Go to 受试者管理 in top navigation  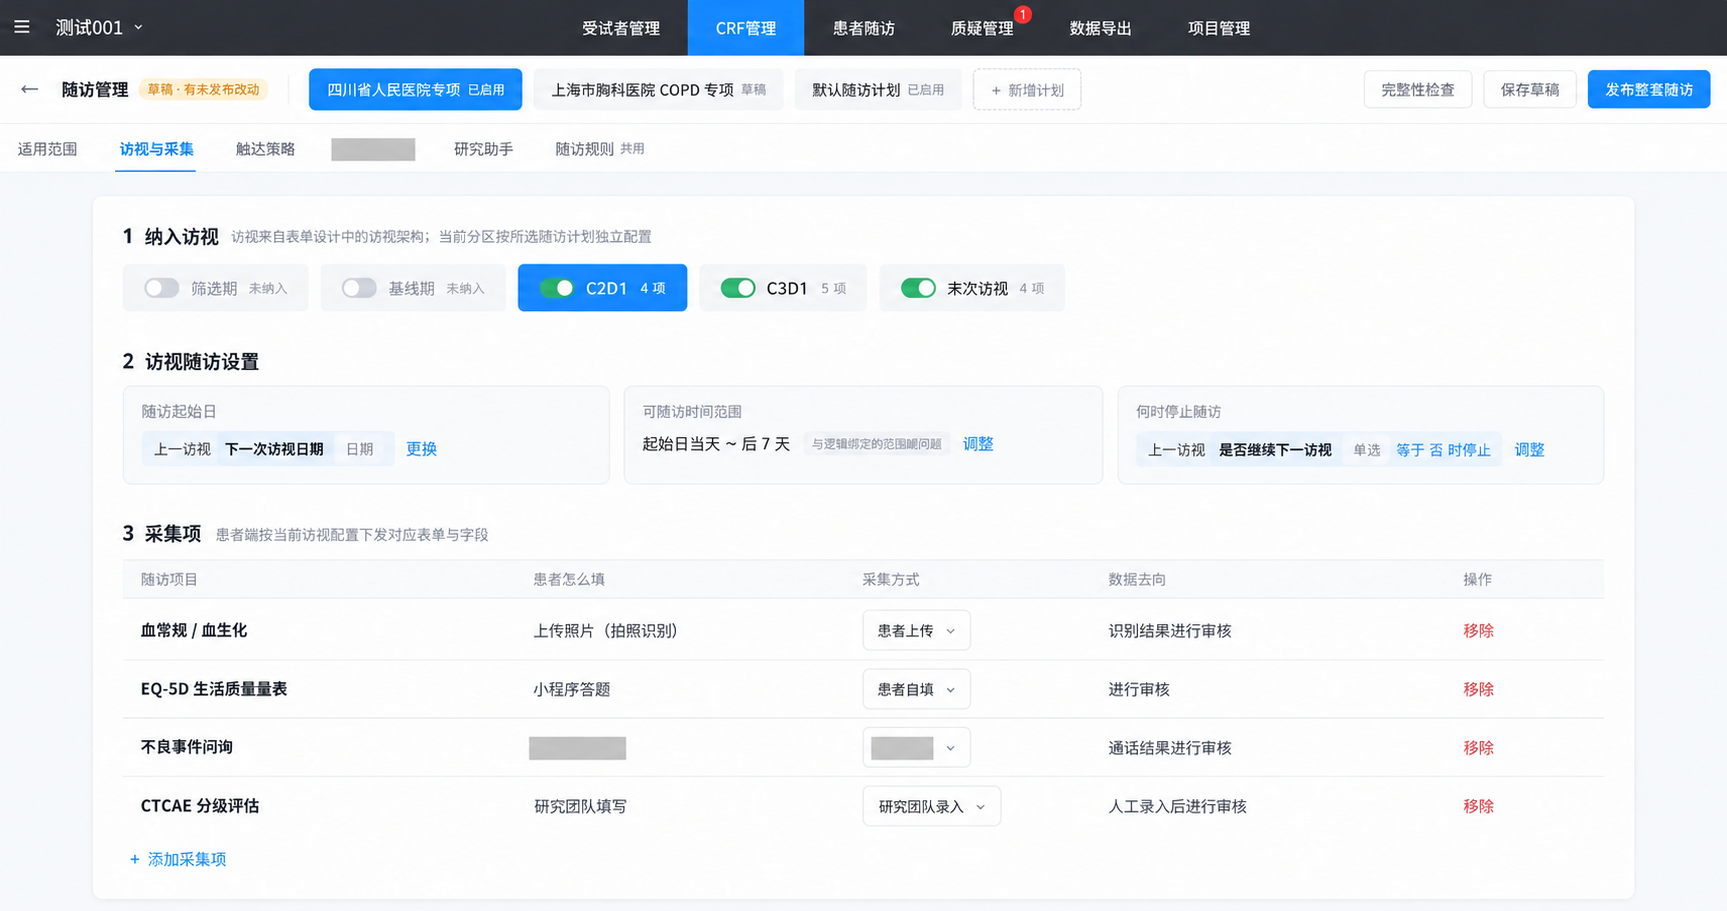(621, 28)
